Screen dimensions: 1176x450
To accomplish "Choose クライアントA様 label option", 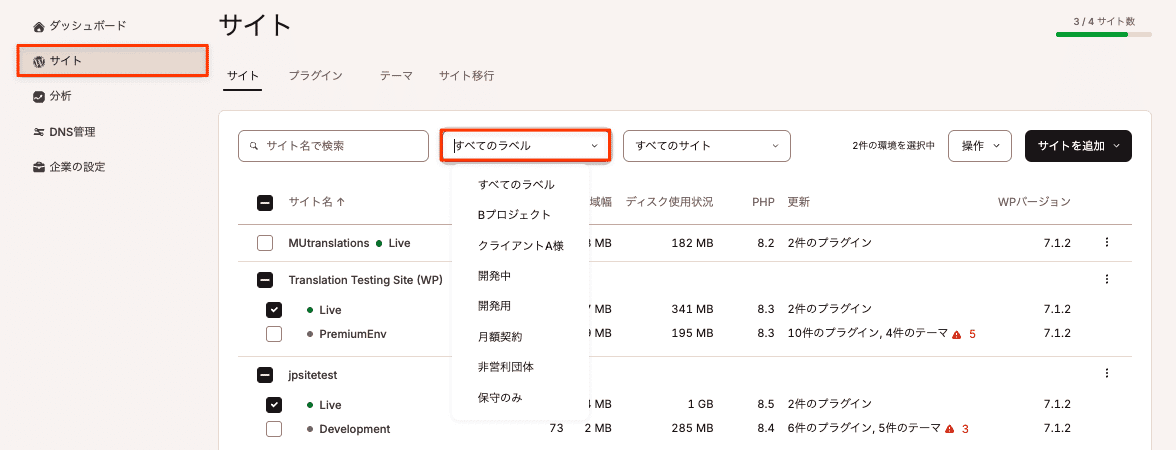I will coord(520,246).
